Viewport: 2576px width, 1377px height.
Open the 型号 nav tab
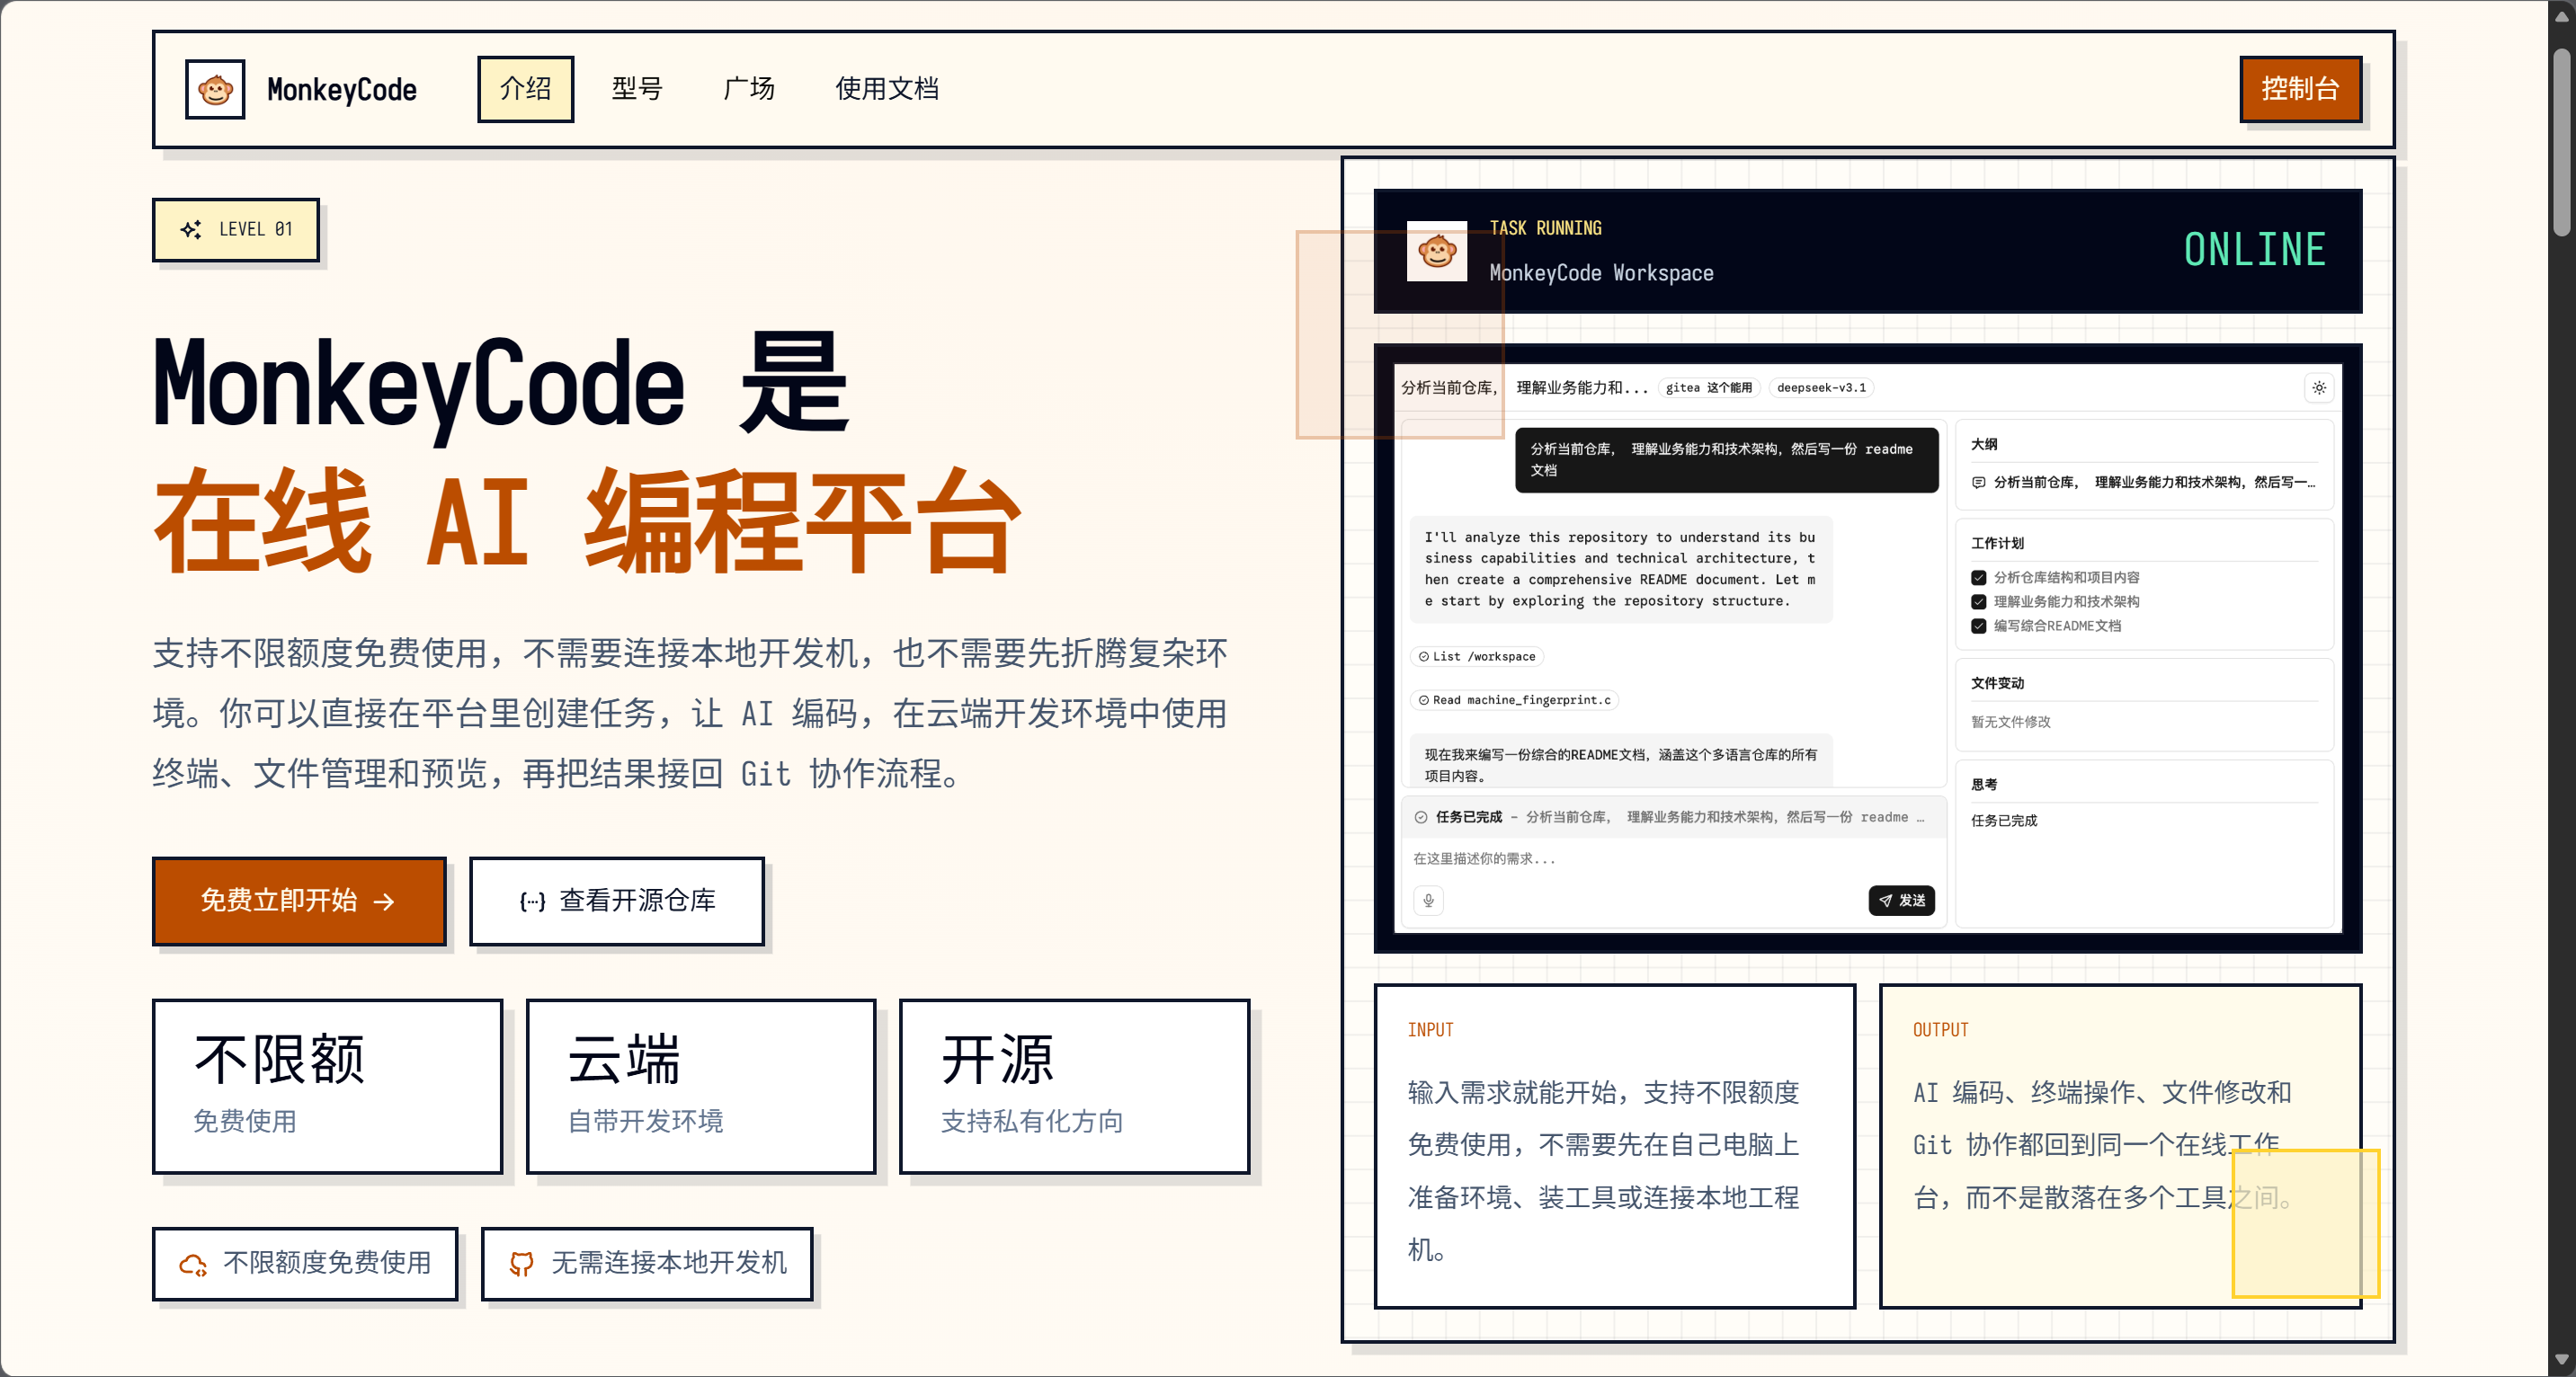(x=637, y=89)
